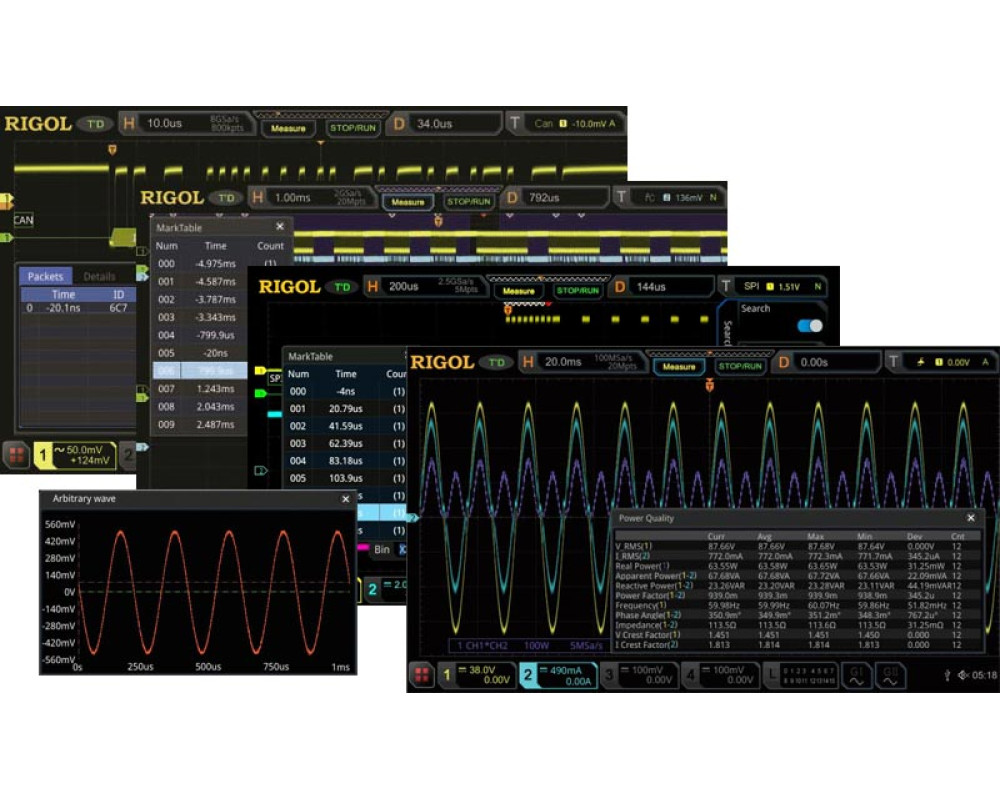This screenshot has width=1000, height=800.
Task: Open the red grid function menu icon in the Power Quality scope
Action: pos(423,676)
